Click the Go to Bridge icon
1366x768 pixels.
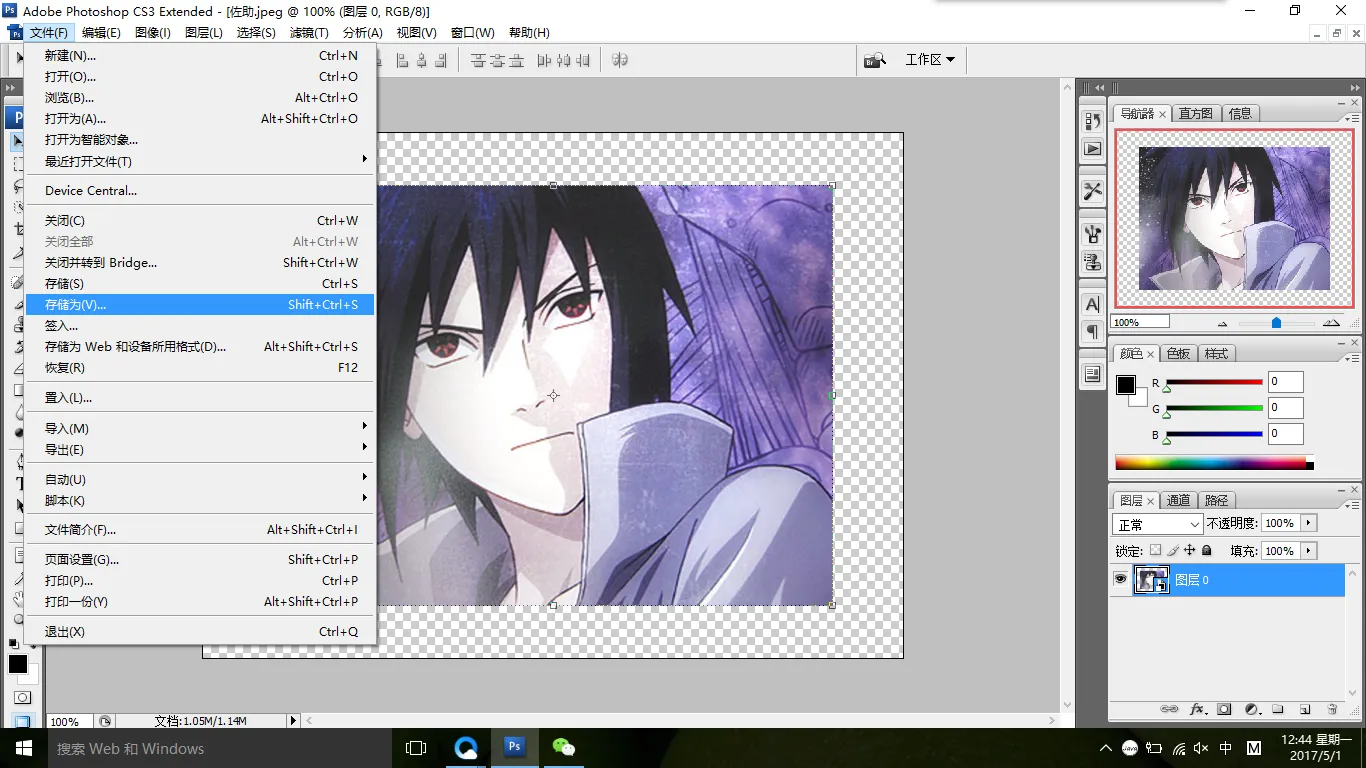pos(875,60)
